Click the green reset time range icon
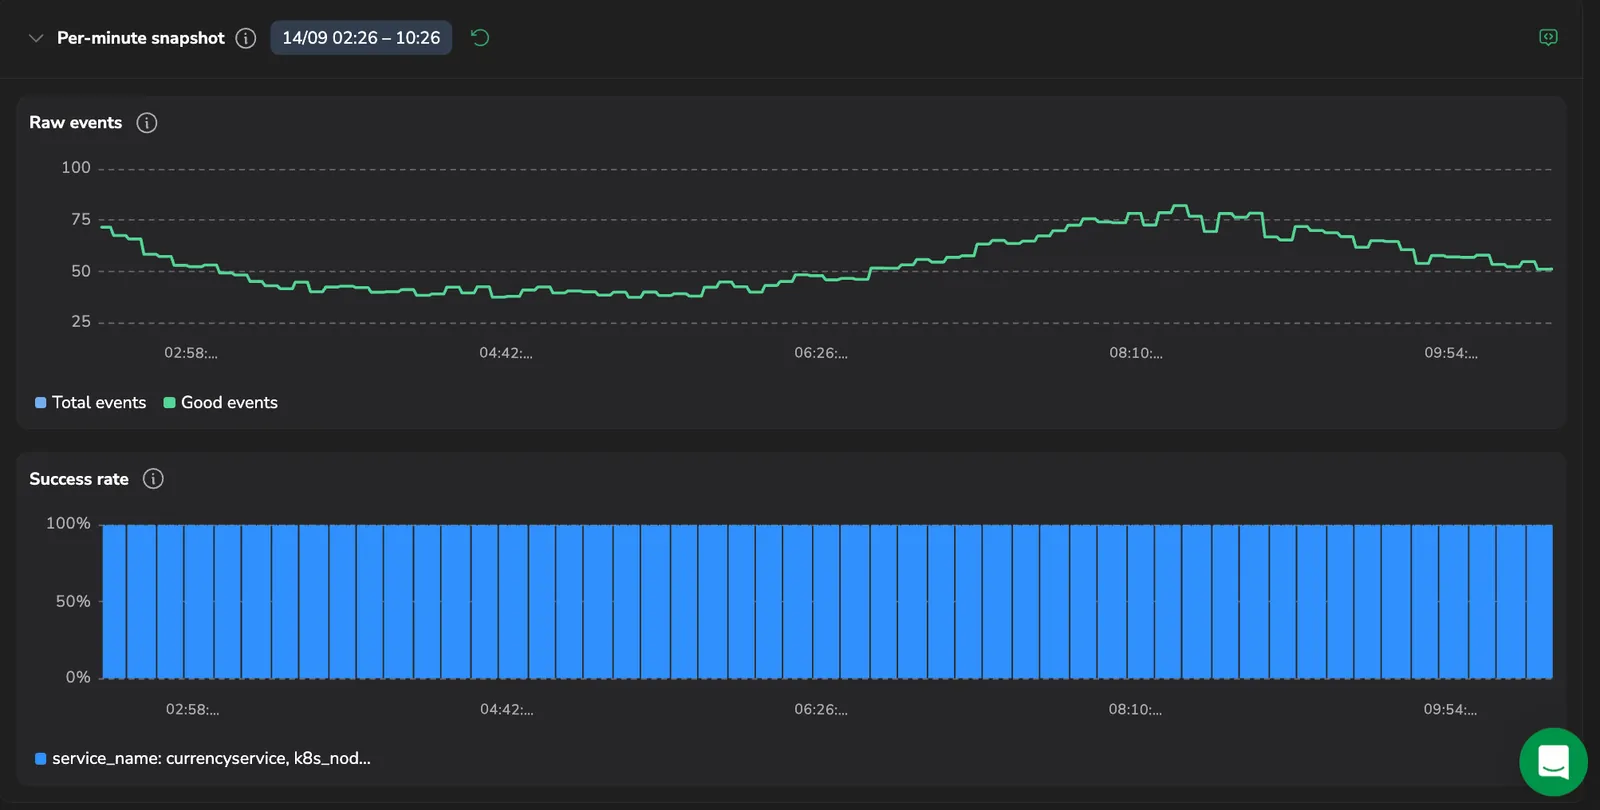Screen dimensions: 1600x810 480,38
